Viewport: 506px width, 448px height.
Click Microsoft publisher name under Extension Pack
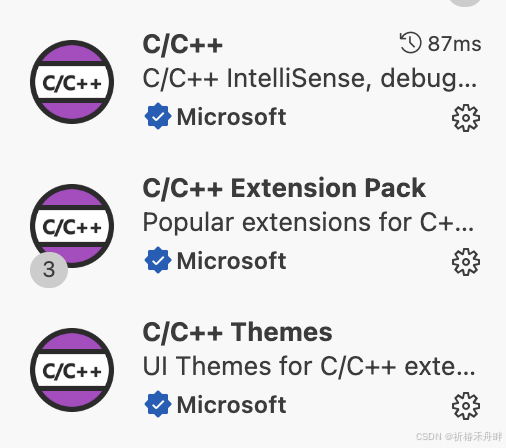coord(231,261)
